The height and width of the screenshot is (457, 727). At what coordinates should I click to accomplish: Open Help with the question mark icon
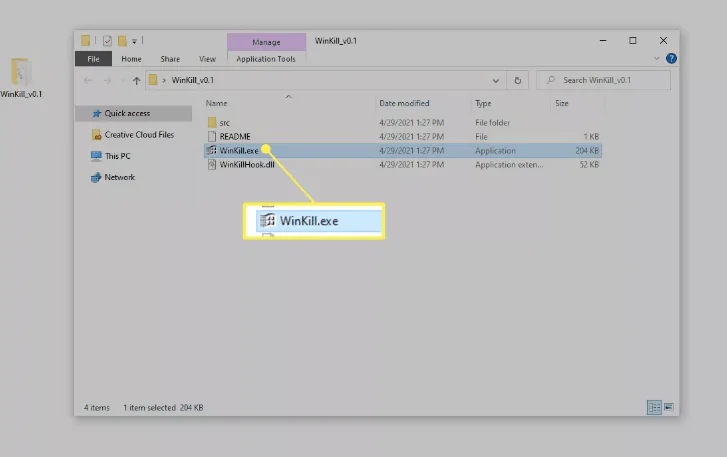(x=671, y=58)
